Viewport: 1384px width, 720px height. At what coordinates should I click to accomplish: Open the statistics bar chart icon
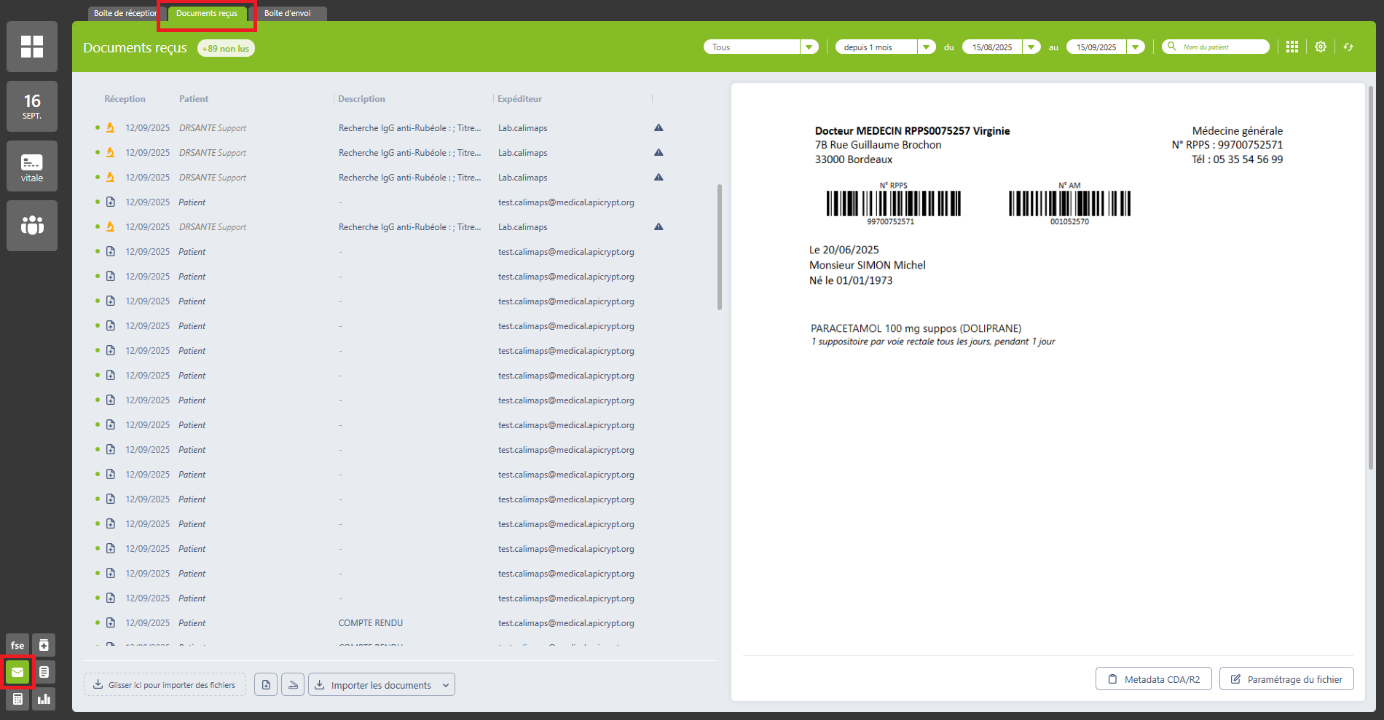[x=44, y=699]
